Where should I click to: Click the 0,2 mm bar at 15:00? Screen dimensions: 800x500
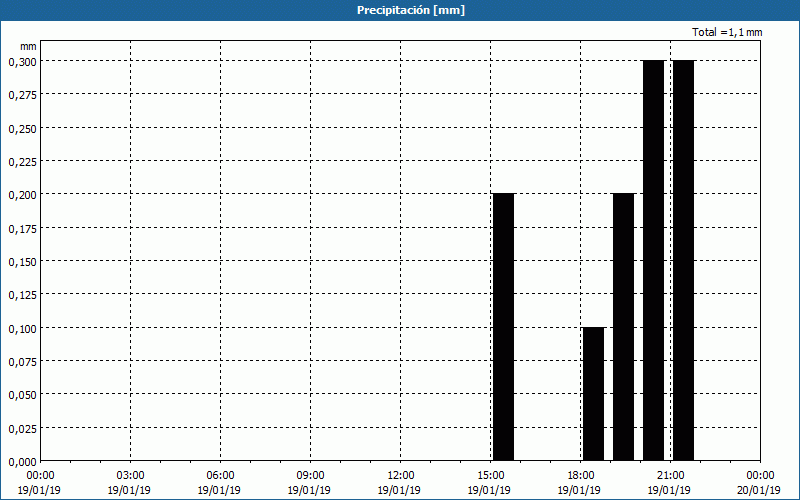504,327
